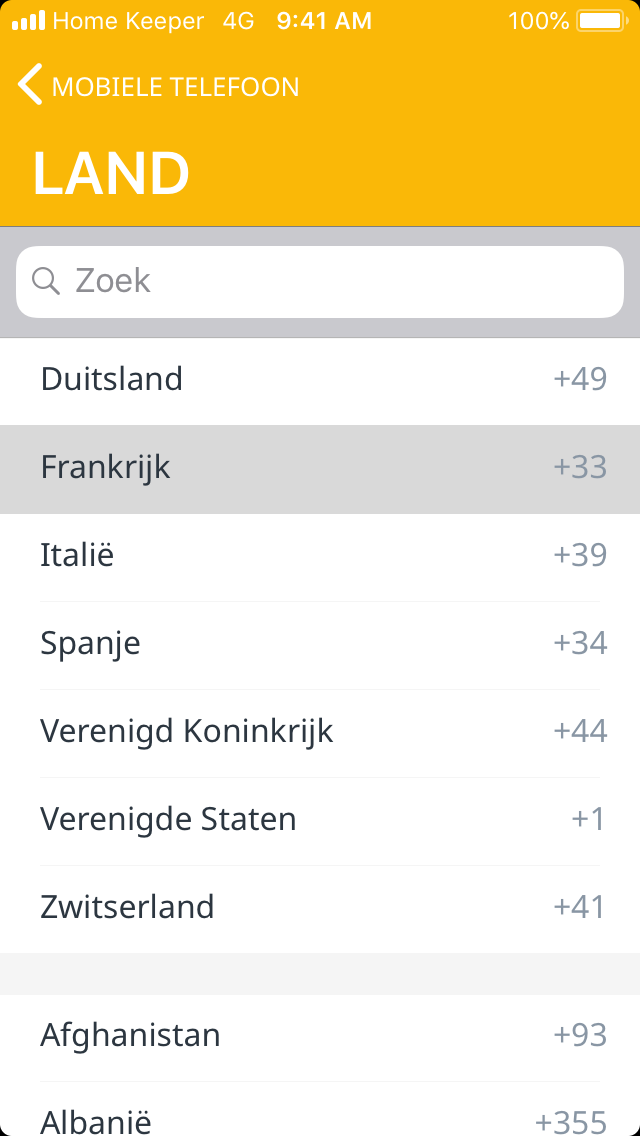The height and width of the screenshot is (1136, 640).
Task: Tap the signal strength bars icon
Action: pyautogui.click(x=29, y=20)
